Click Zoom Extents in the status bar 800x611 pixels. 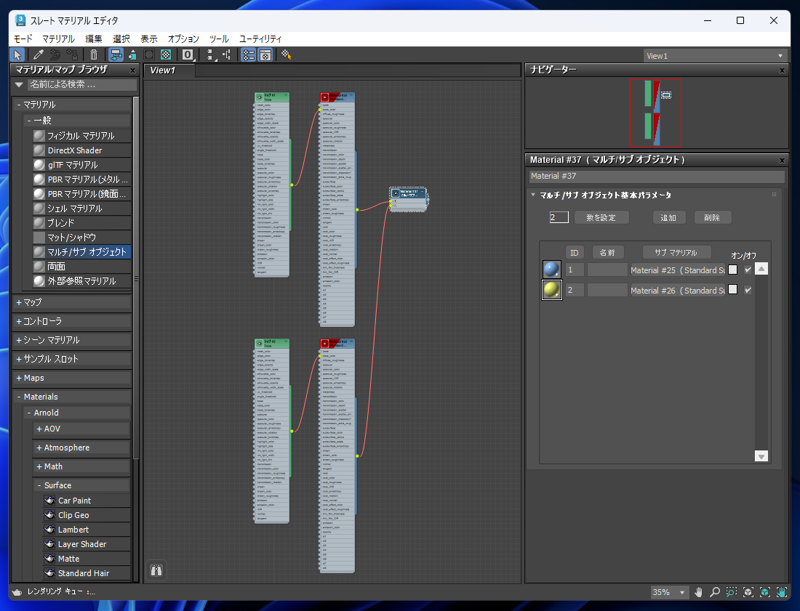point(748,592)
